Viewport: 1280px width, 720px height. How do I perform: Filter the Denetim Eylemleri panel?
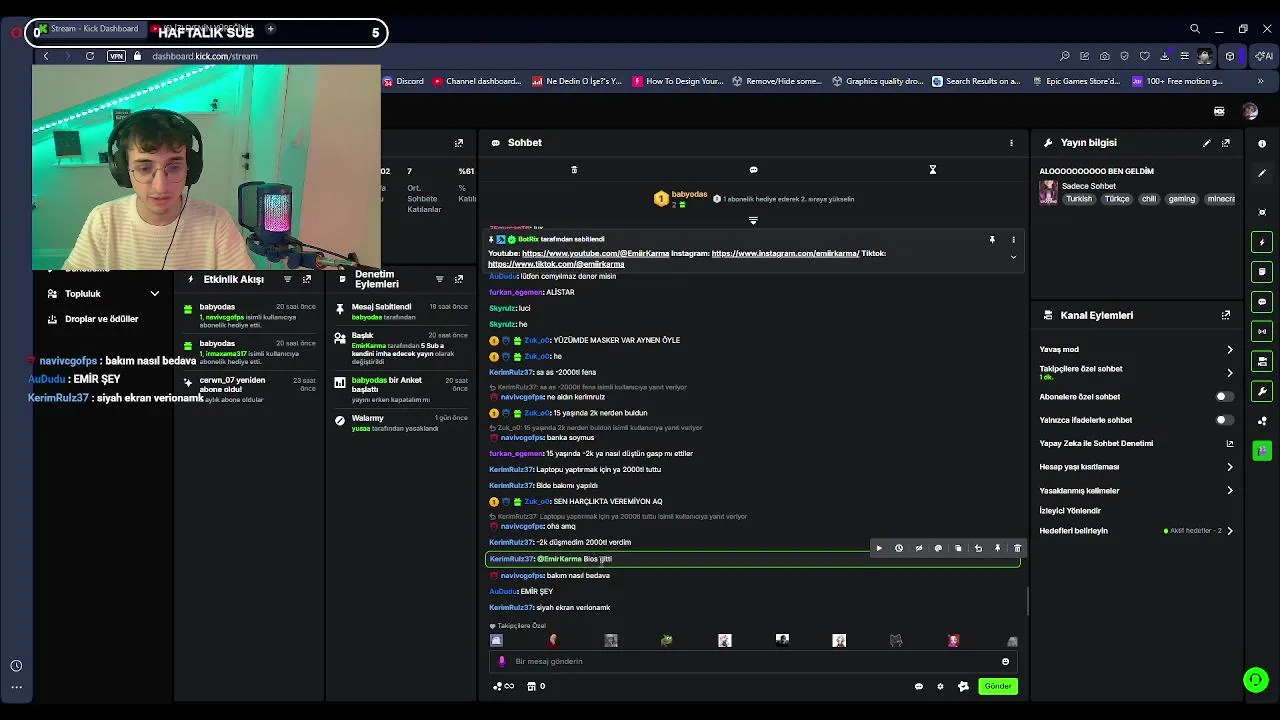pos(439,279)
